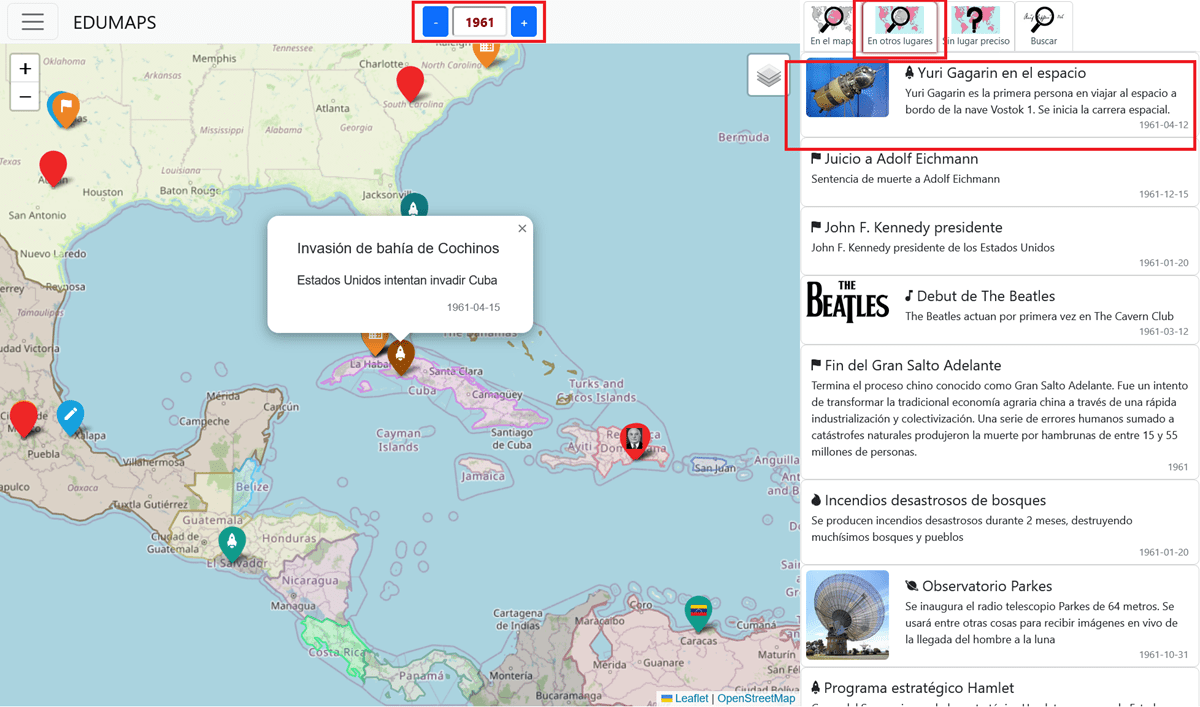Click the brown rocket marker on Cuba

click(x=401, y=353)
